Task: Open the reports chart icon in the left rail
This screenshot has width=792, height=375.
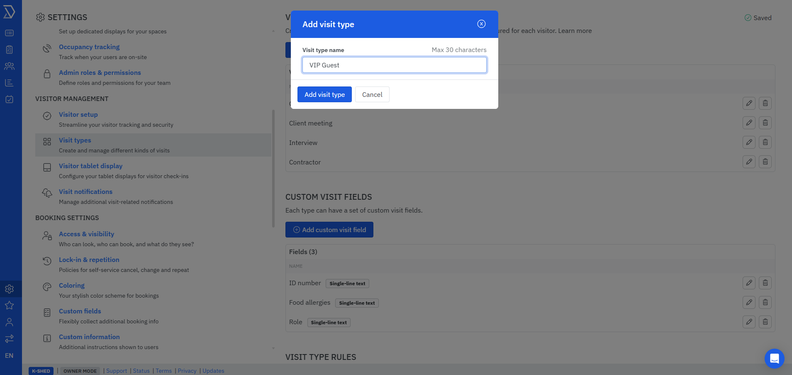Action: pos(9,83)
